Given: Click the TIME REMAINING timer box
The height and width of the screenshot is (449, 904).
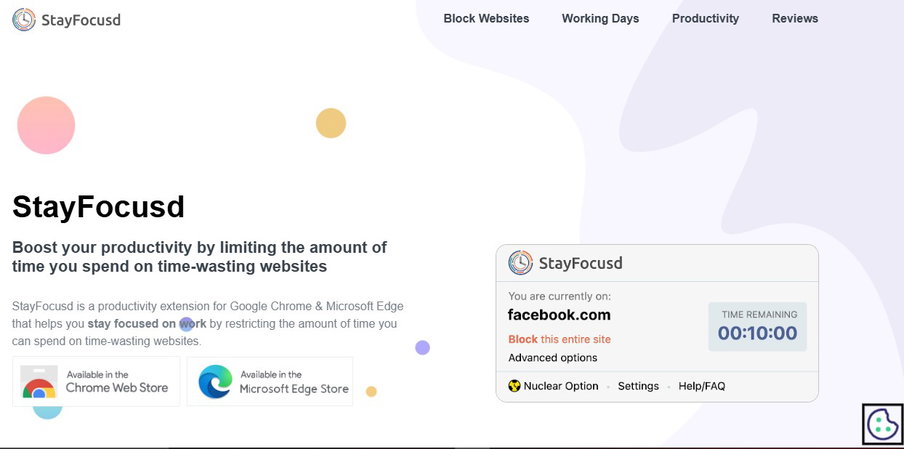Looking at the screenshot, I should coord(757,326).
